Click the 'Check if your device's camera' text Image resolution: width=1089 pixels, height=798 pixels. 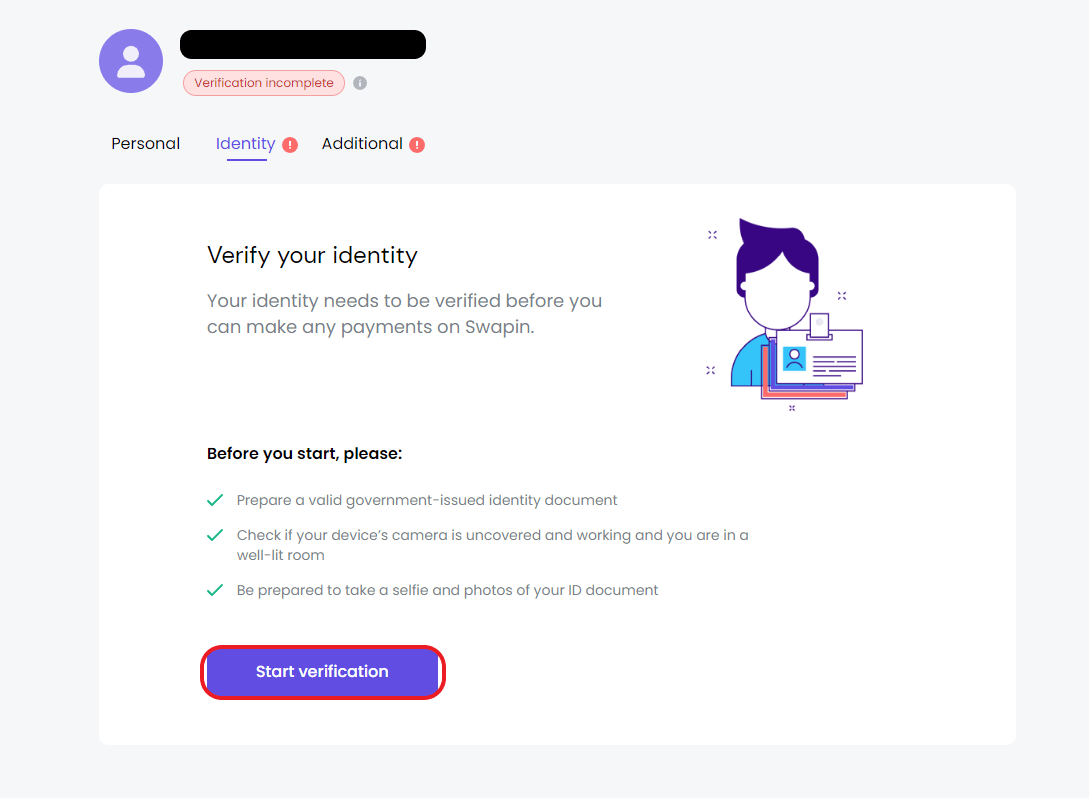tap(492, 545)
